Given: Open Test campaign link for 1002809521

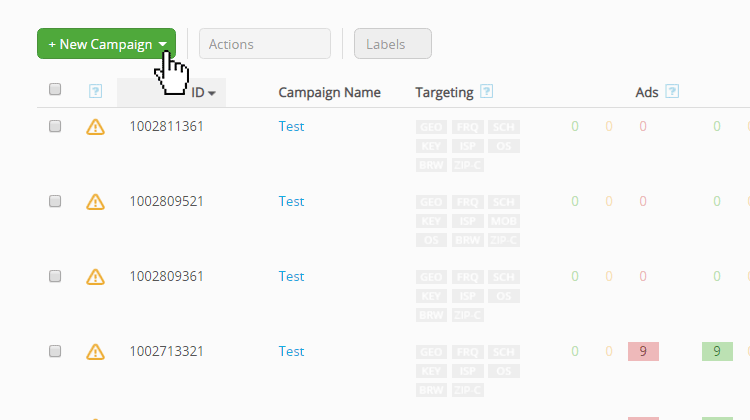Looking at the screenshot, I should tap(291, 201).
